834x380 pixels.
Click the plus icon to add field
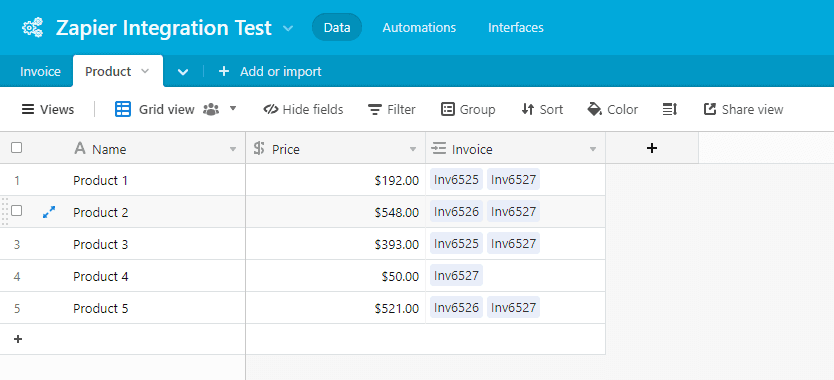point(652,148)
